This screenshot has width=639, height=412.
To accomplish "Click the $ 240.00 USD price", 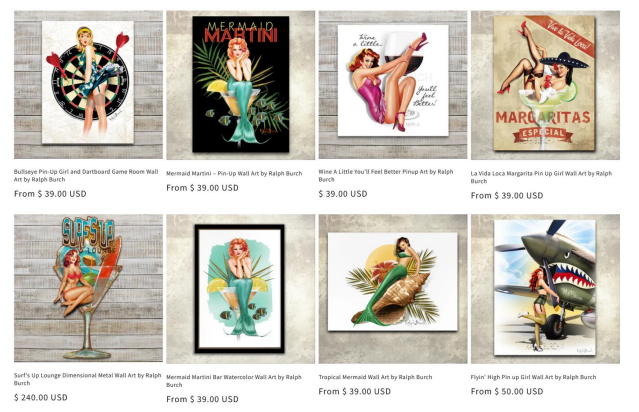I will click(x=41, y=397).
